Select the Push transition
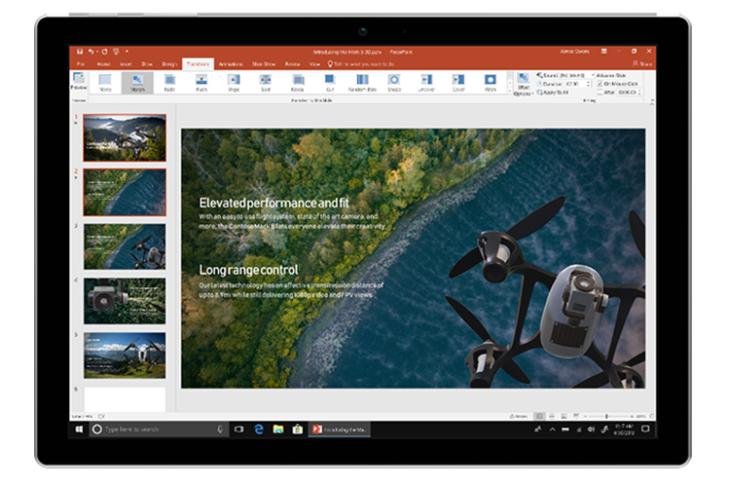 pyautogui.click(x=201, y=83)
